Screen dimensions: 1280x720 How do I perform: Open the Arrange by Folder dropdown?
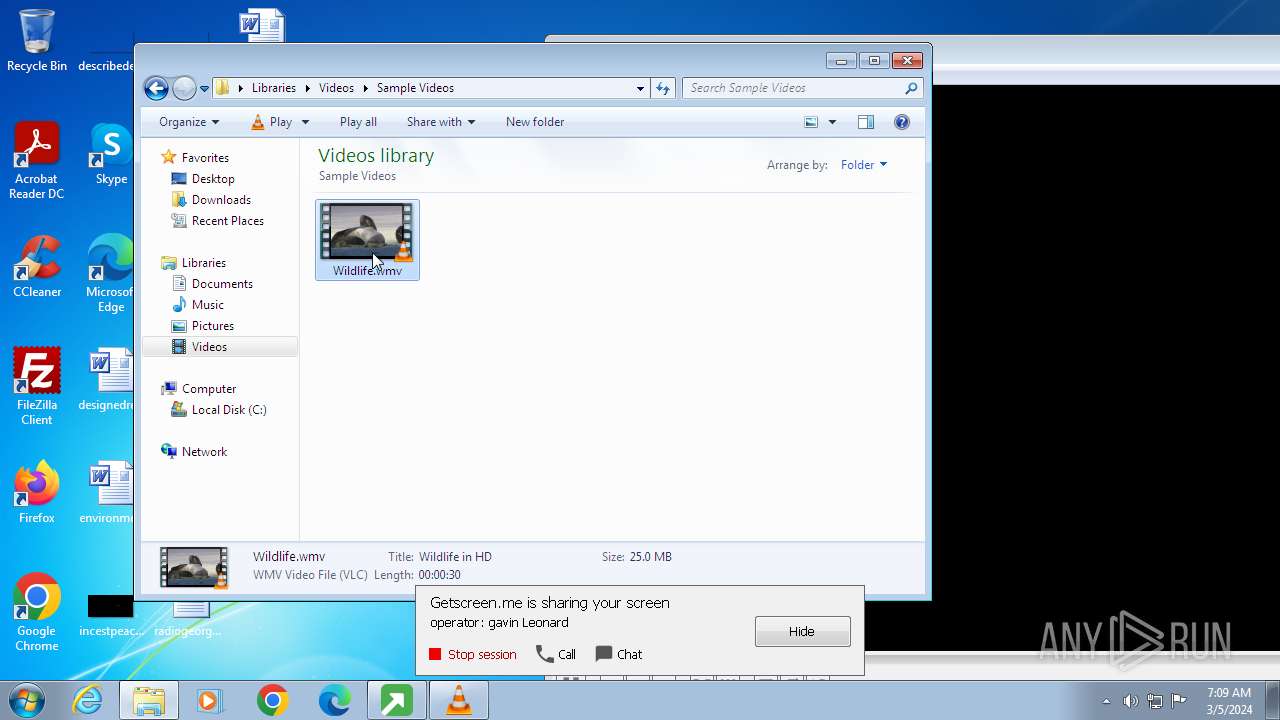[863, 165]
